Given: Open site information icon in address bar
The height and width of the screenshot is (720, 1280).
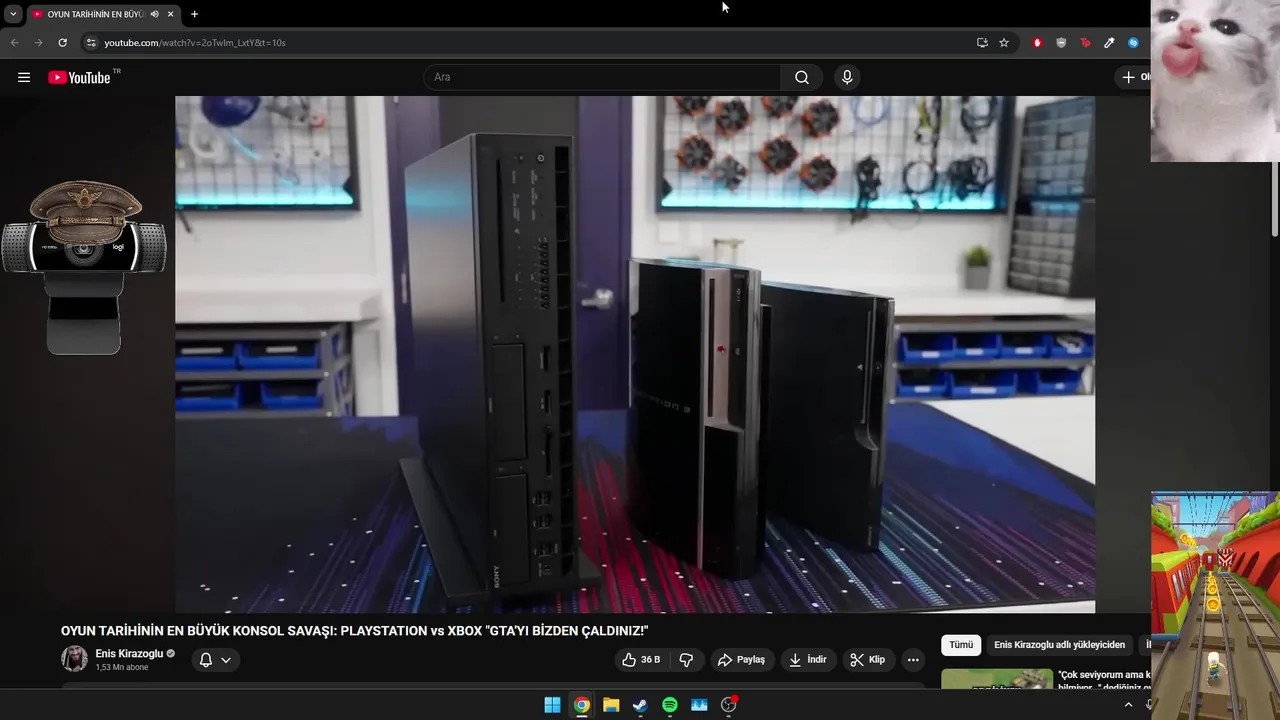Looking at the screenshot, I should coord(91,43).
